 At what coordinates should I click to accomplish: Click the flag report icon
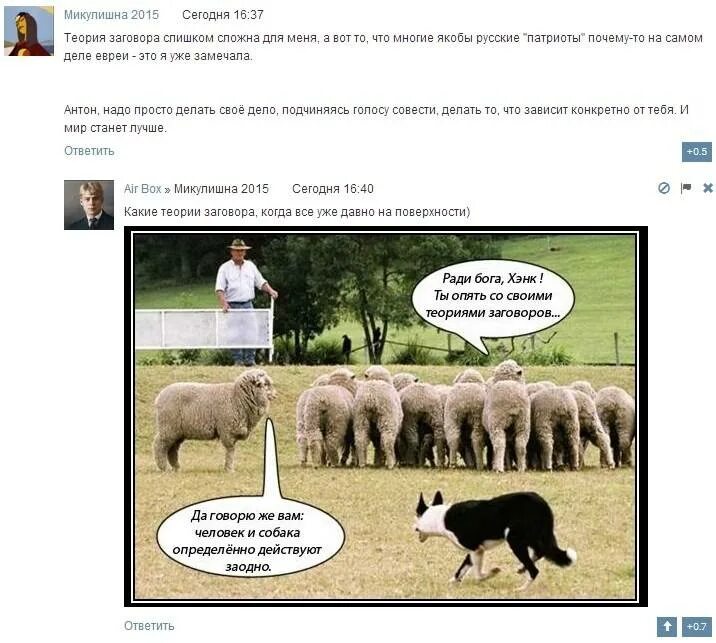[x=686, y=188]
